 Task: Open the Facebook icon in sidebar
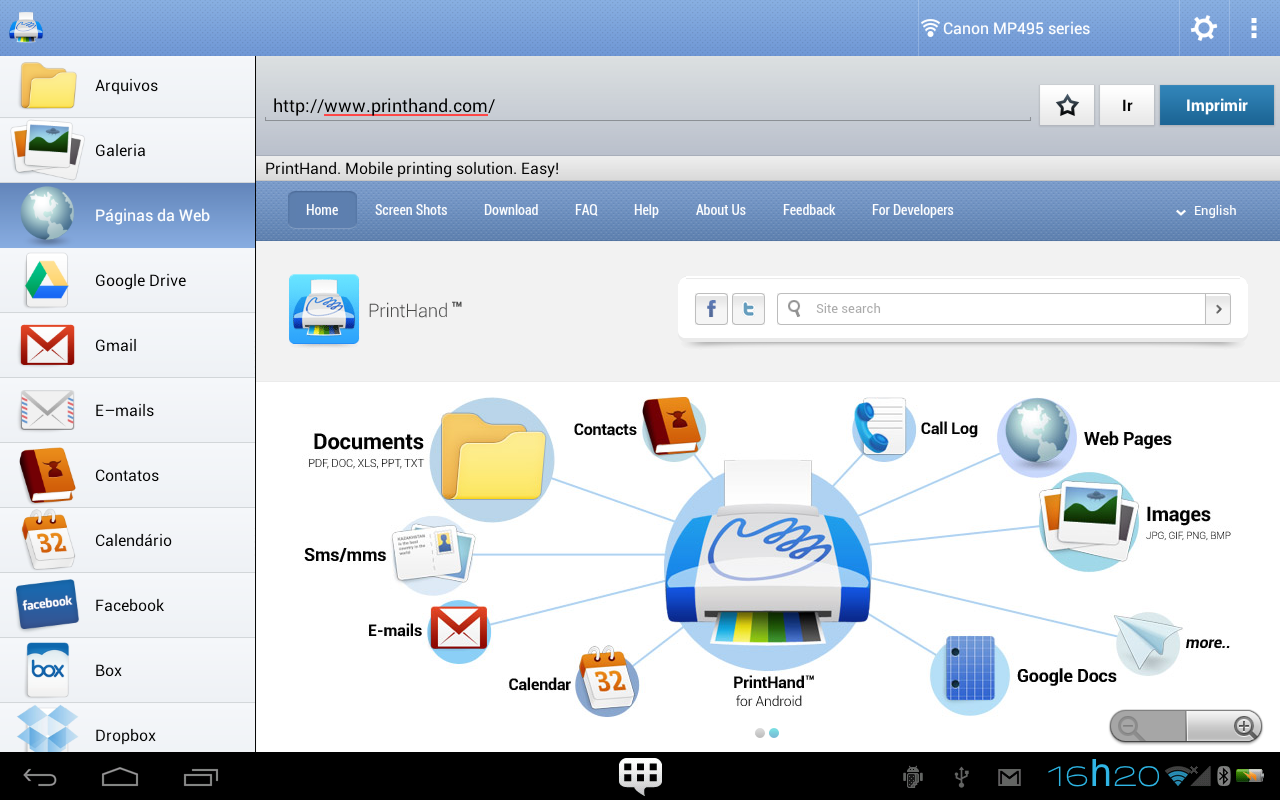click(x=47, y=603)
